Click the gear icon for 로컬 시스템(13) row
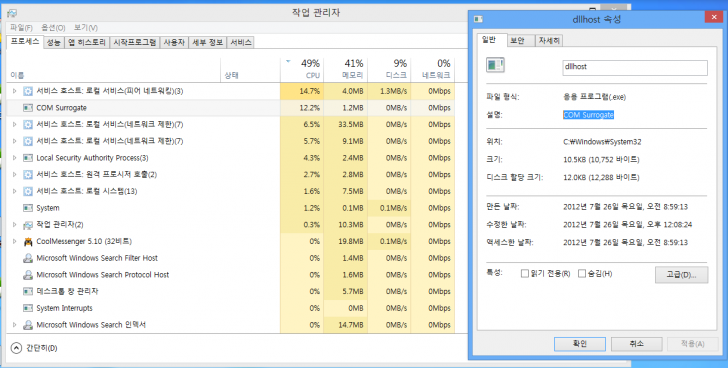Screen dimensions: 728x368 [x=28, y=191]
